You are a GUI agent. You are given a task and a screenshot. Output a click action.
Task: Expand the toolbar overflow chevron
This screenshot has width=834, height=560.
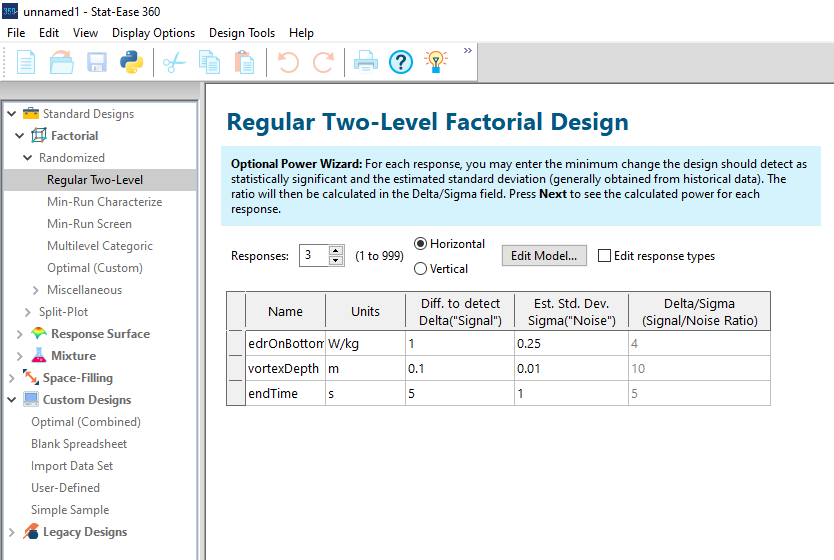coord(468,51)
